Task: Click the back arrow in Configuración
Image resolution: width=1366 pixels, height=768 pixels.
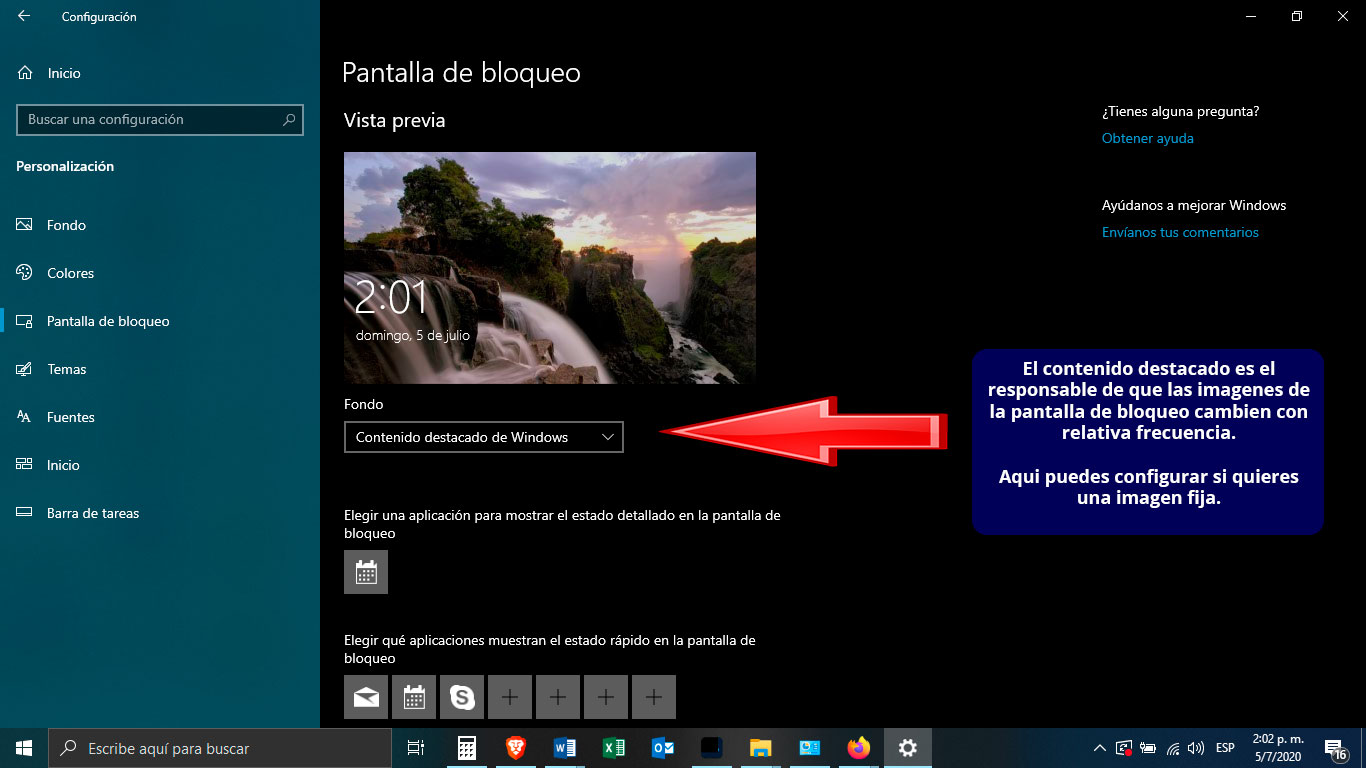Action: [24, 16]
